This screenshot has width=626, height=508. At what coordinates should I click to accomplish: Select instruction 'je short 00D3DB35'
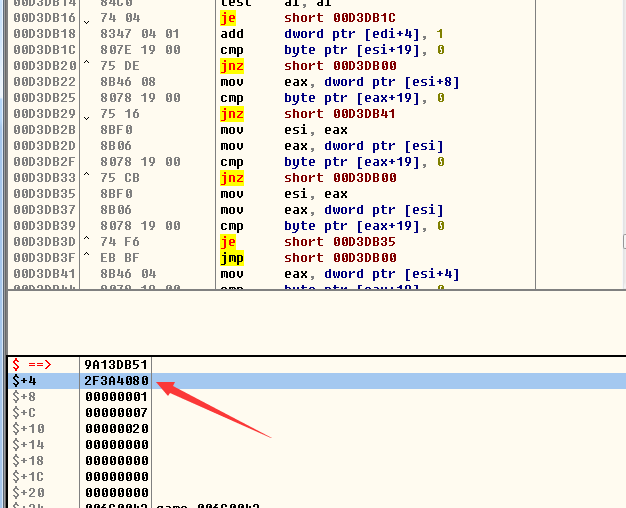click(308, 242)
